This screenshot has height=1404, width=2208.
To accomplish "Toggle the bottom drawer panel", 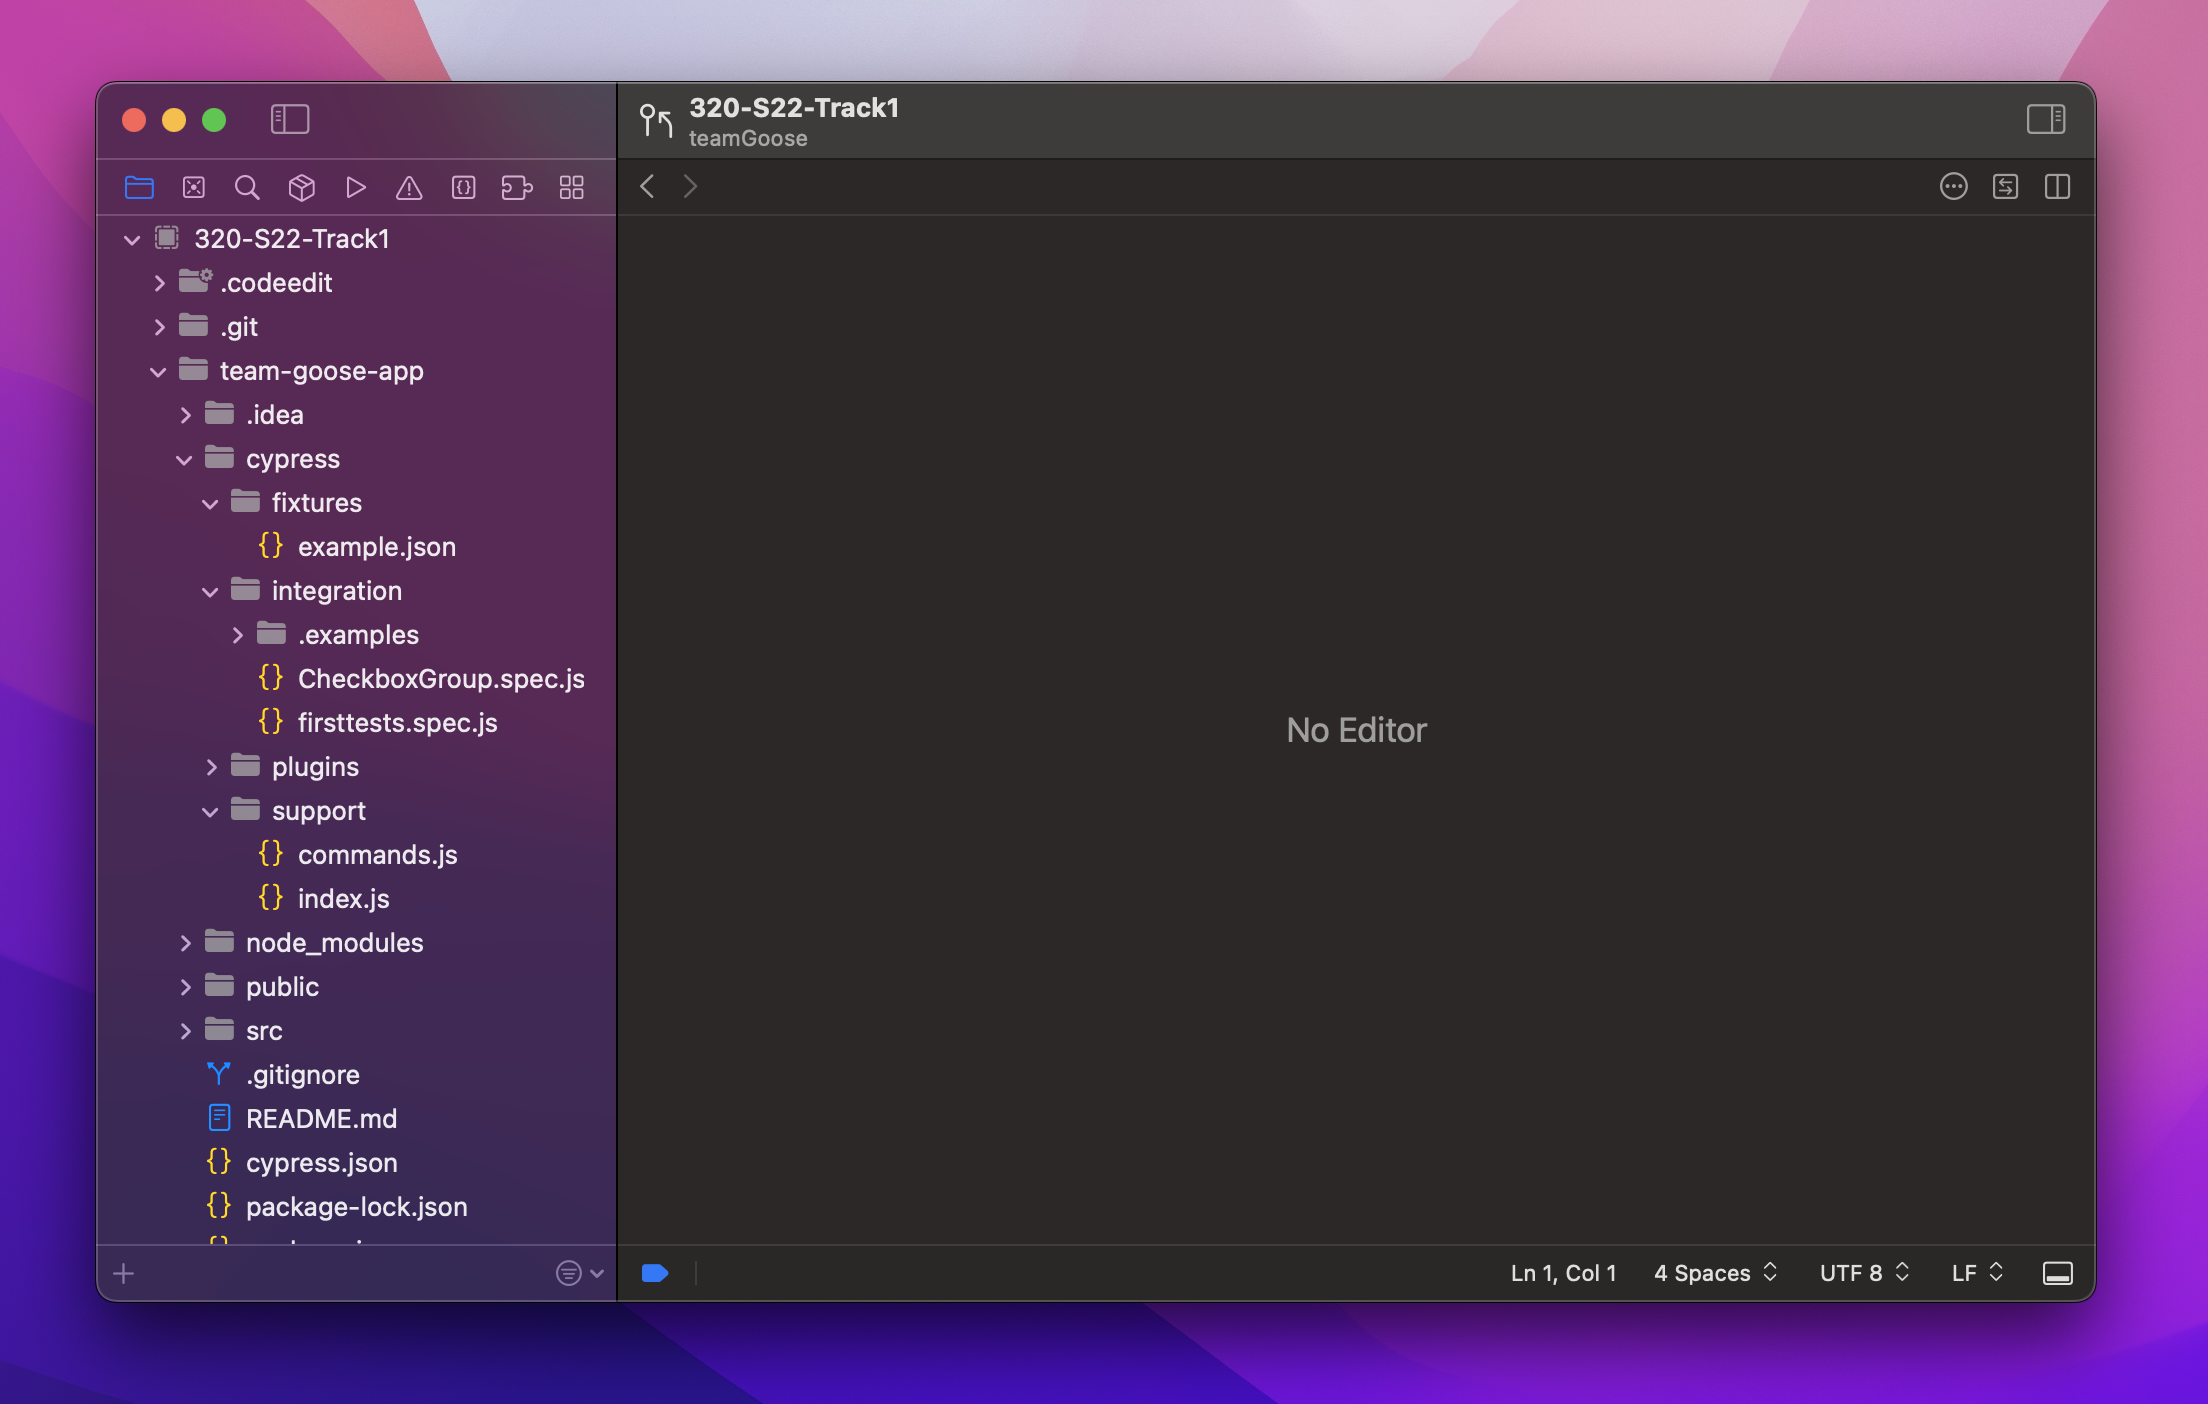I will point(2057,1272).
